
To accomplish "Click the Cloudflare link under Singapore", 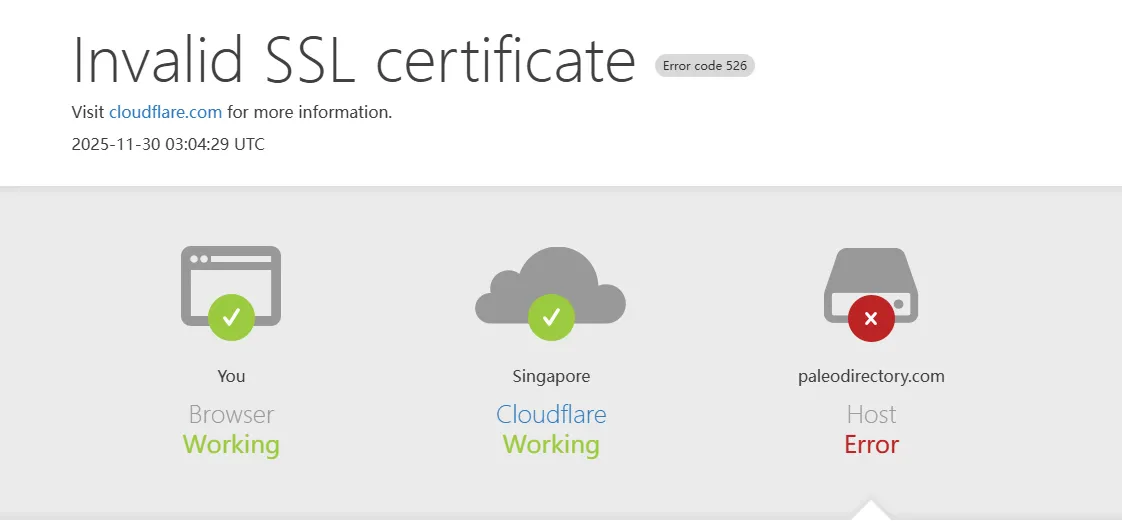I will coord(551,415).
